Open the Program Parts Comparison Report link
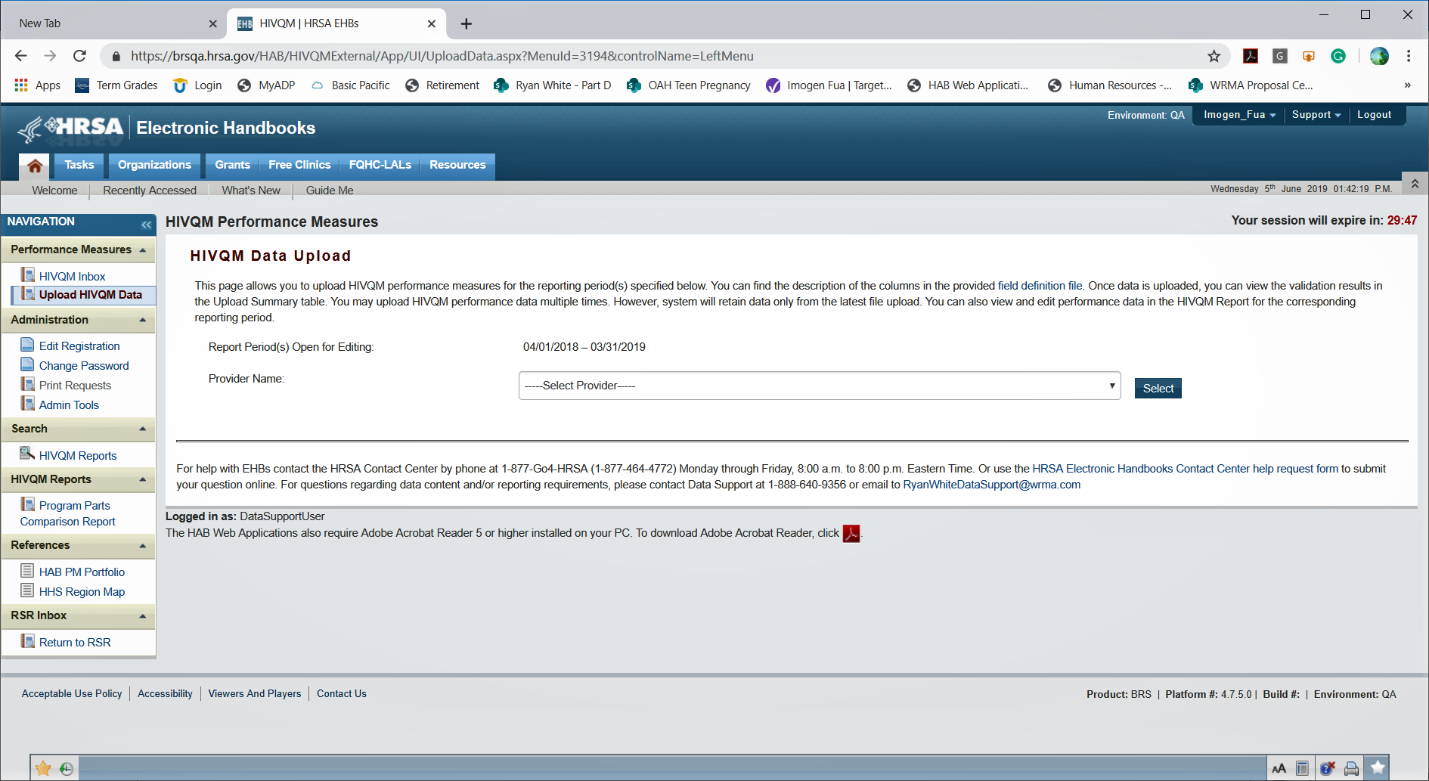1429x781 pixels. pyautogui.click(x=68, y=513)
